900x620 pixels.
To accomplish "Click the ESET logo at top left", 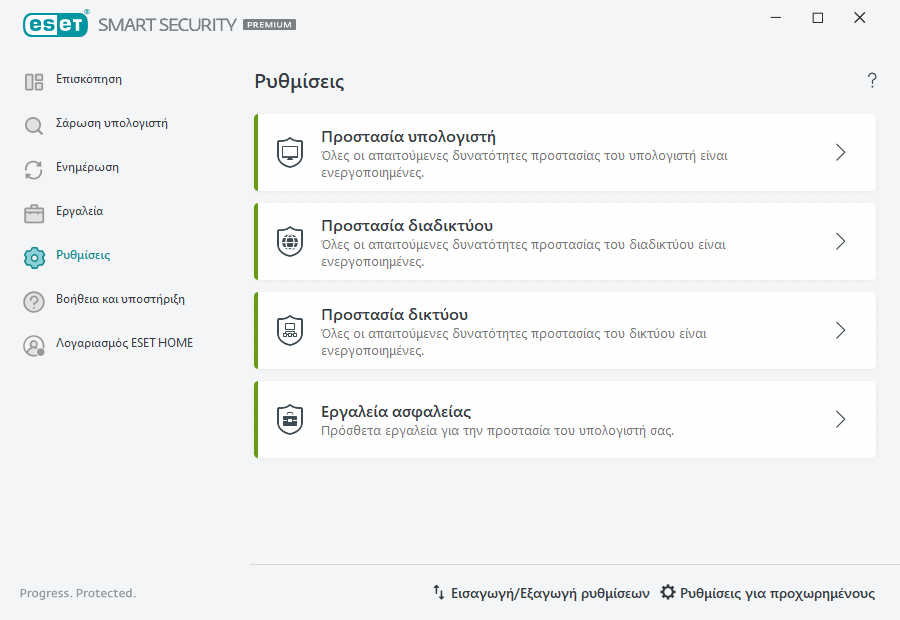I will pyautogui.click(x=56, y=24).
